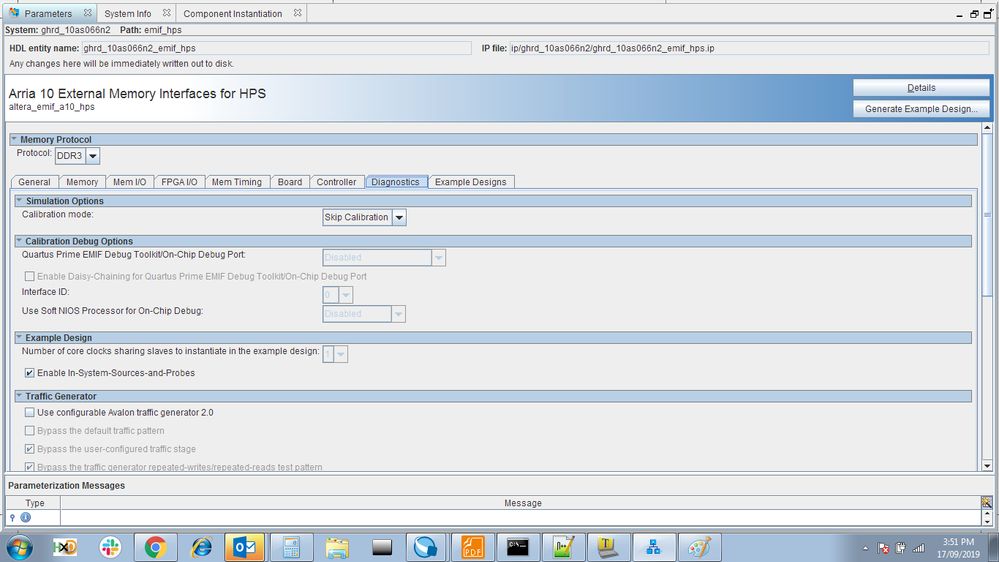Click the IP file path field
Viewport: 999px width, 562px height.
coord(749,48)
